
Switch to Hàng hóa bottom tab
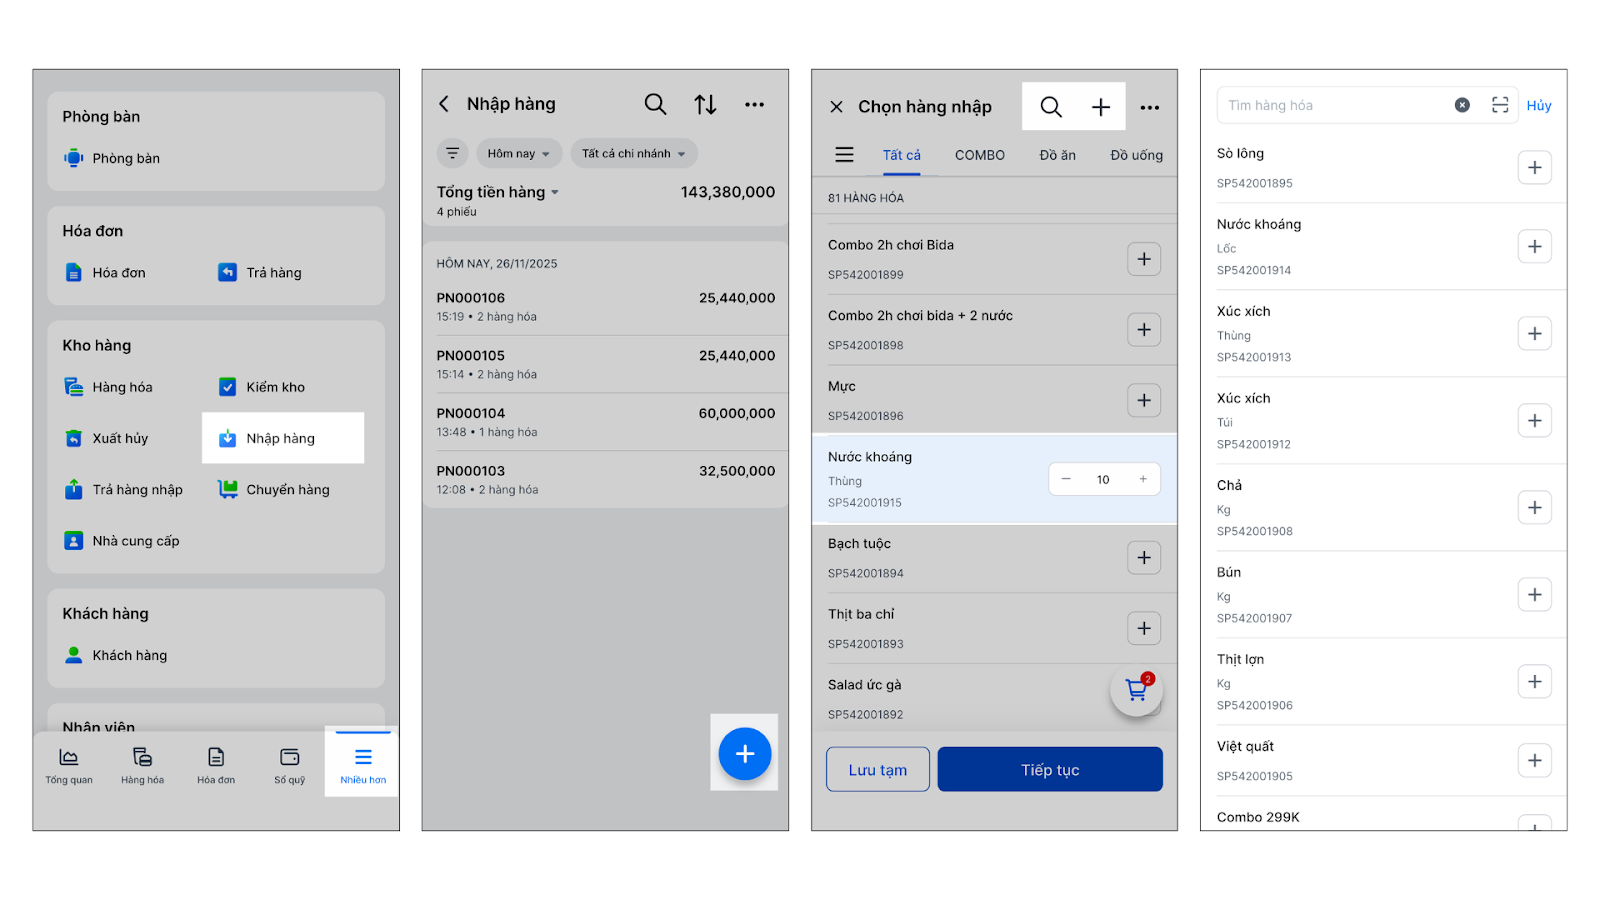click(142, 765)
